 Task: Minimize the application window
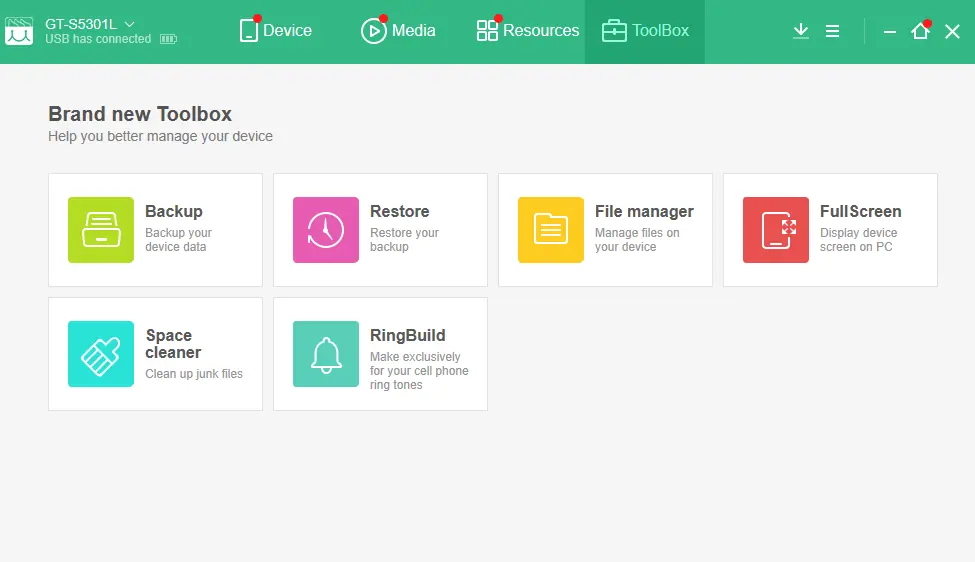(890, 31)
